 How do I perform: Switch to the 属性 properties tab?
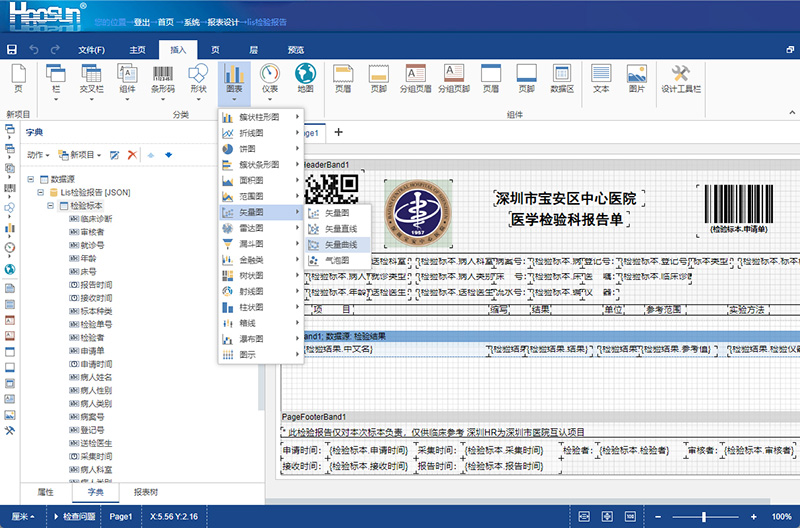(x=46, y=492)
